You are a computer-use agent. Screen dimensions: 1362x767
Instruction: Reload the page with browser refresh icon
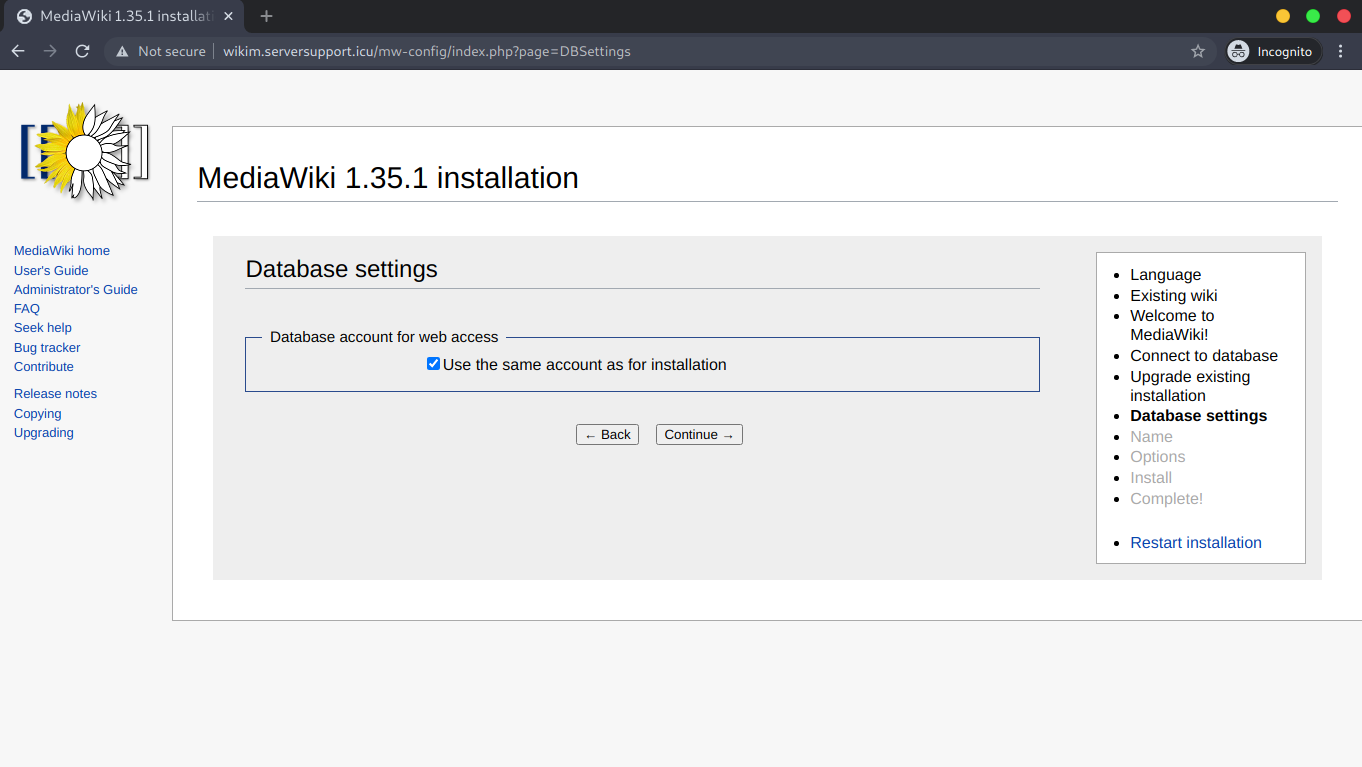point(83,51)
